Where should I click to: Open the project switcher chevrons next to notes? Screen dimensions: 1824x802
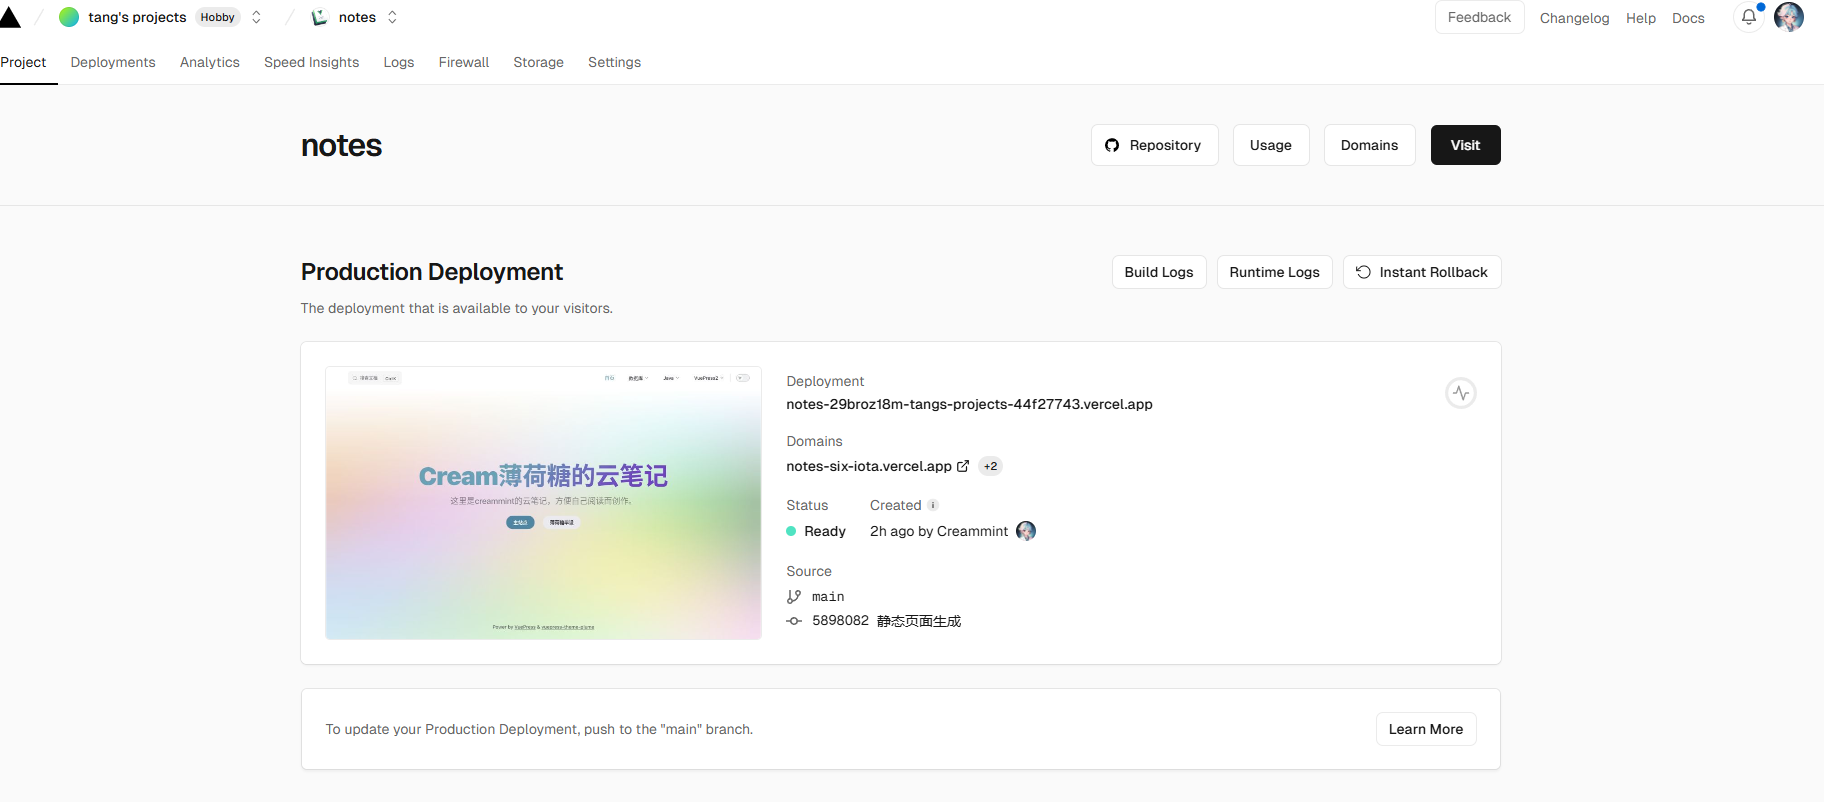click(x=392, y=17)
